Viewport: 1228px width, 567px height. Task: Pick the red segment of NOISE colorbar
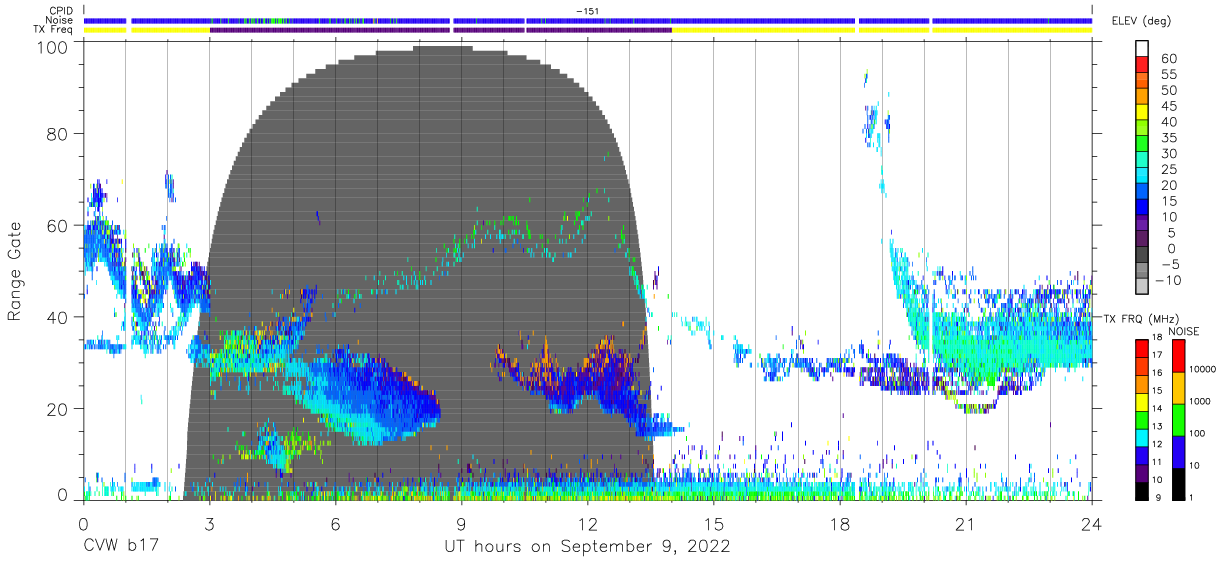[1179, 356]
